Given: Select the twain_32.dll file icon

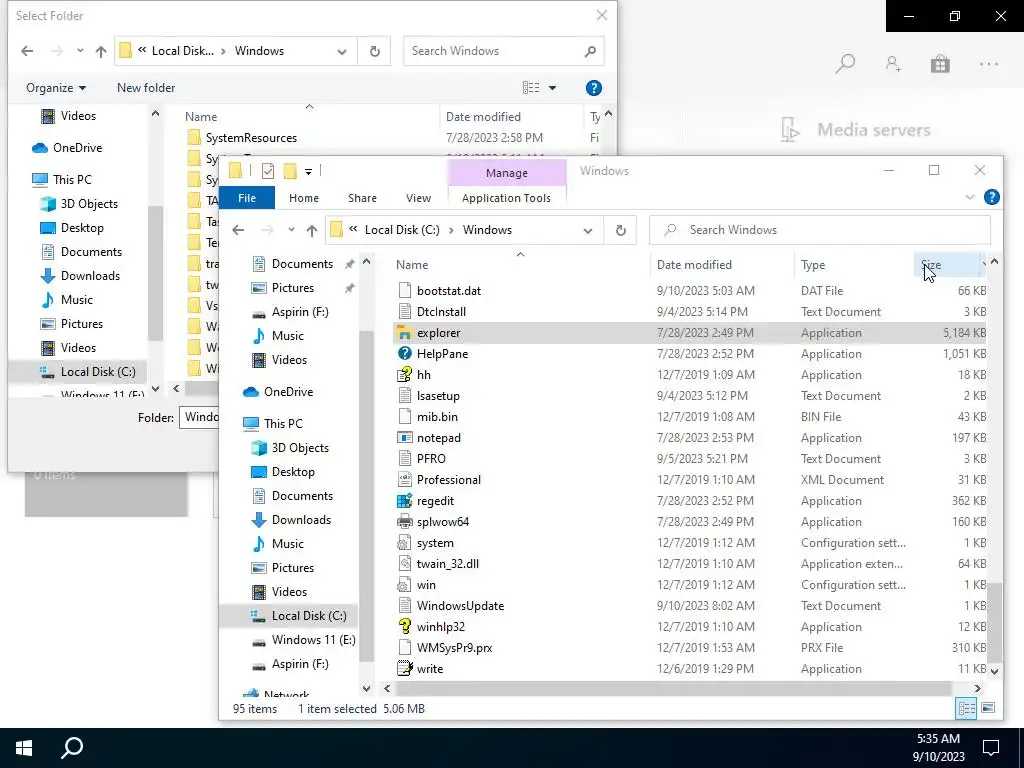Looking at the screenshot, I should pos(405,564).
